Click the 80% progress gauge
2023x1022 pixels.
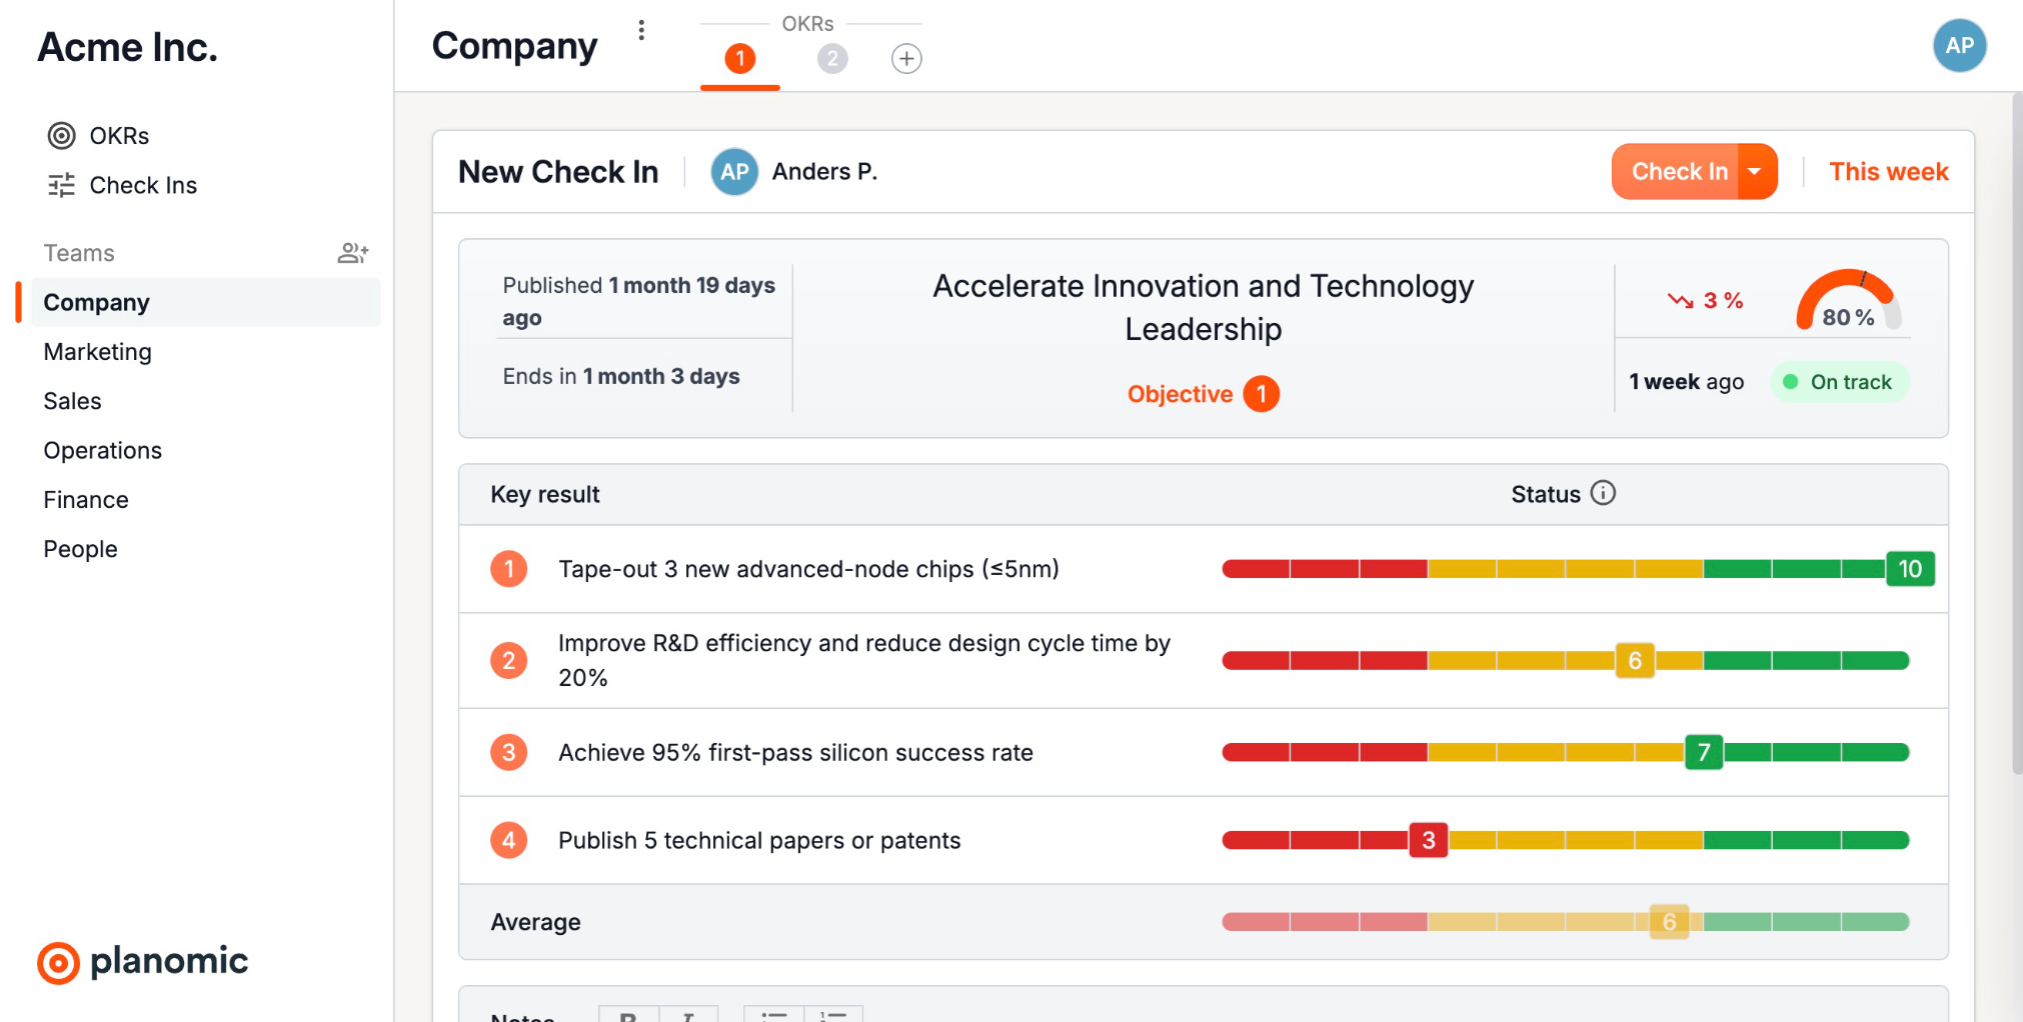[x=1847, y=301]
